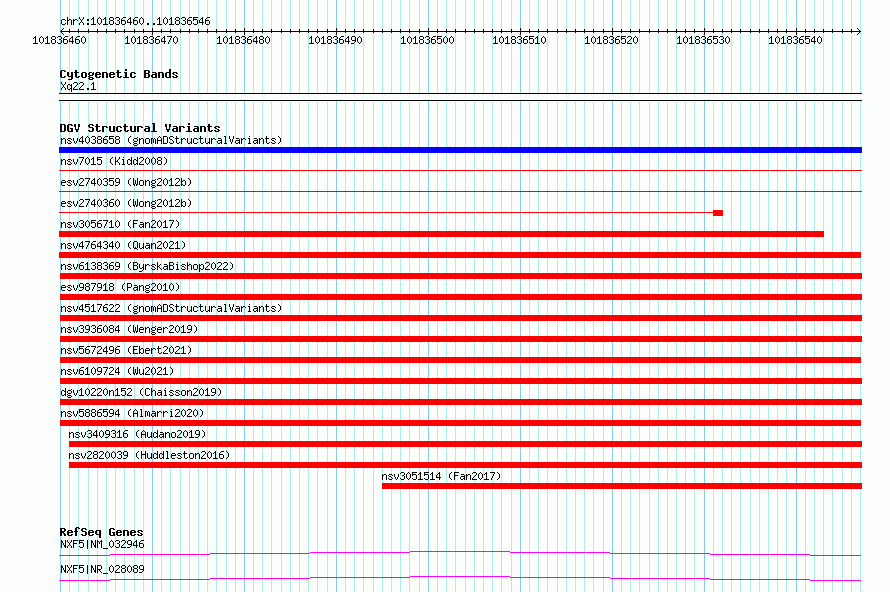890x592 pixels.
Task: Click the red bar for nsv6109724
Action: [460, 381]
